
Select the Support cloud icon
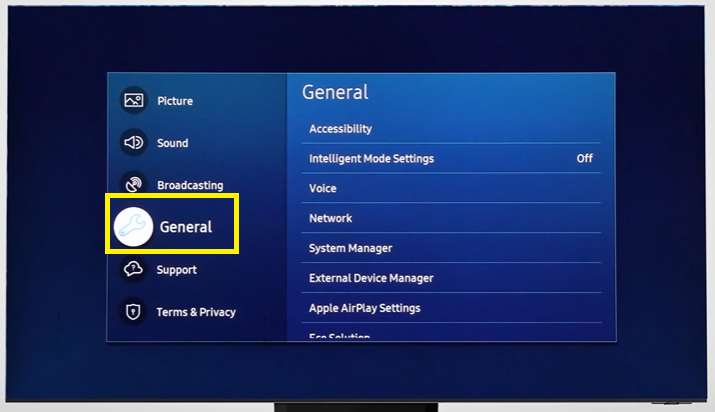tap(133, 269)
